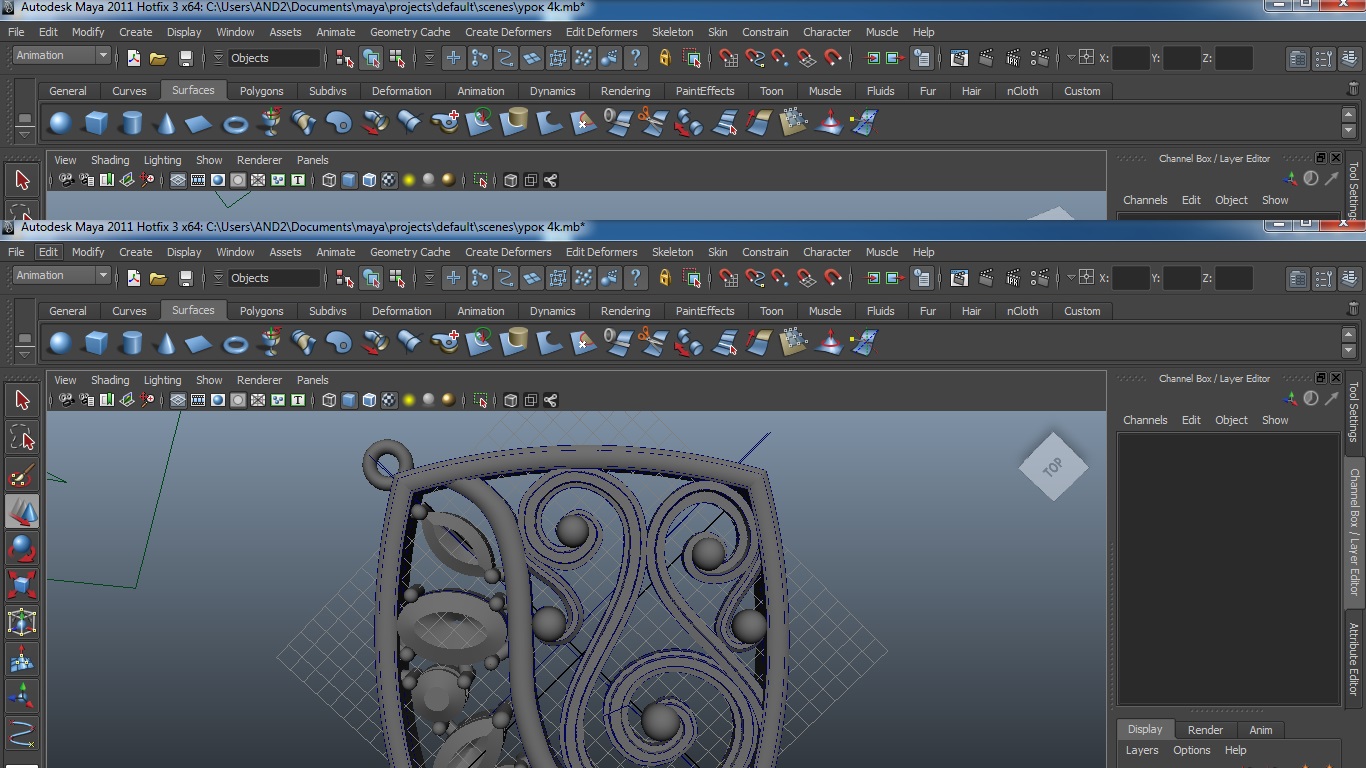
Task: Toggle wireframe on shaded in lower viewport toolbar
Action: 369,400
